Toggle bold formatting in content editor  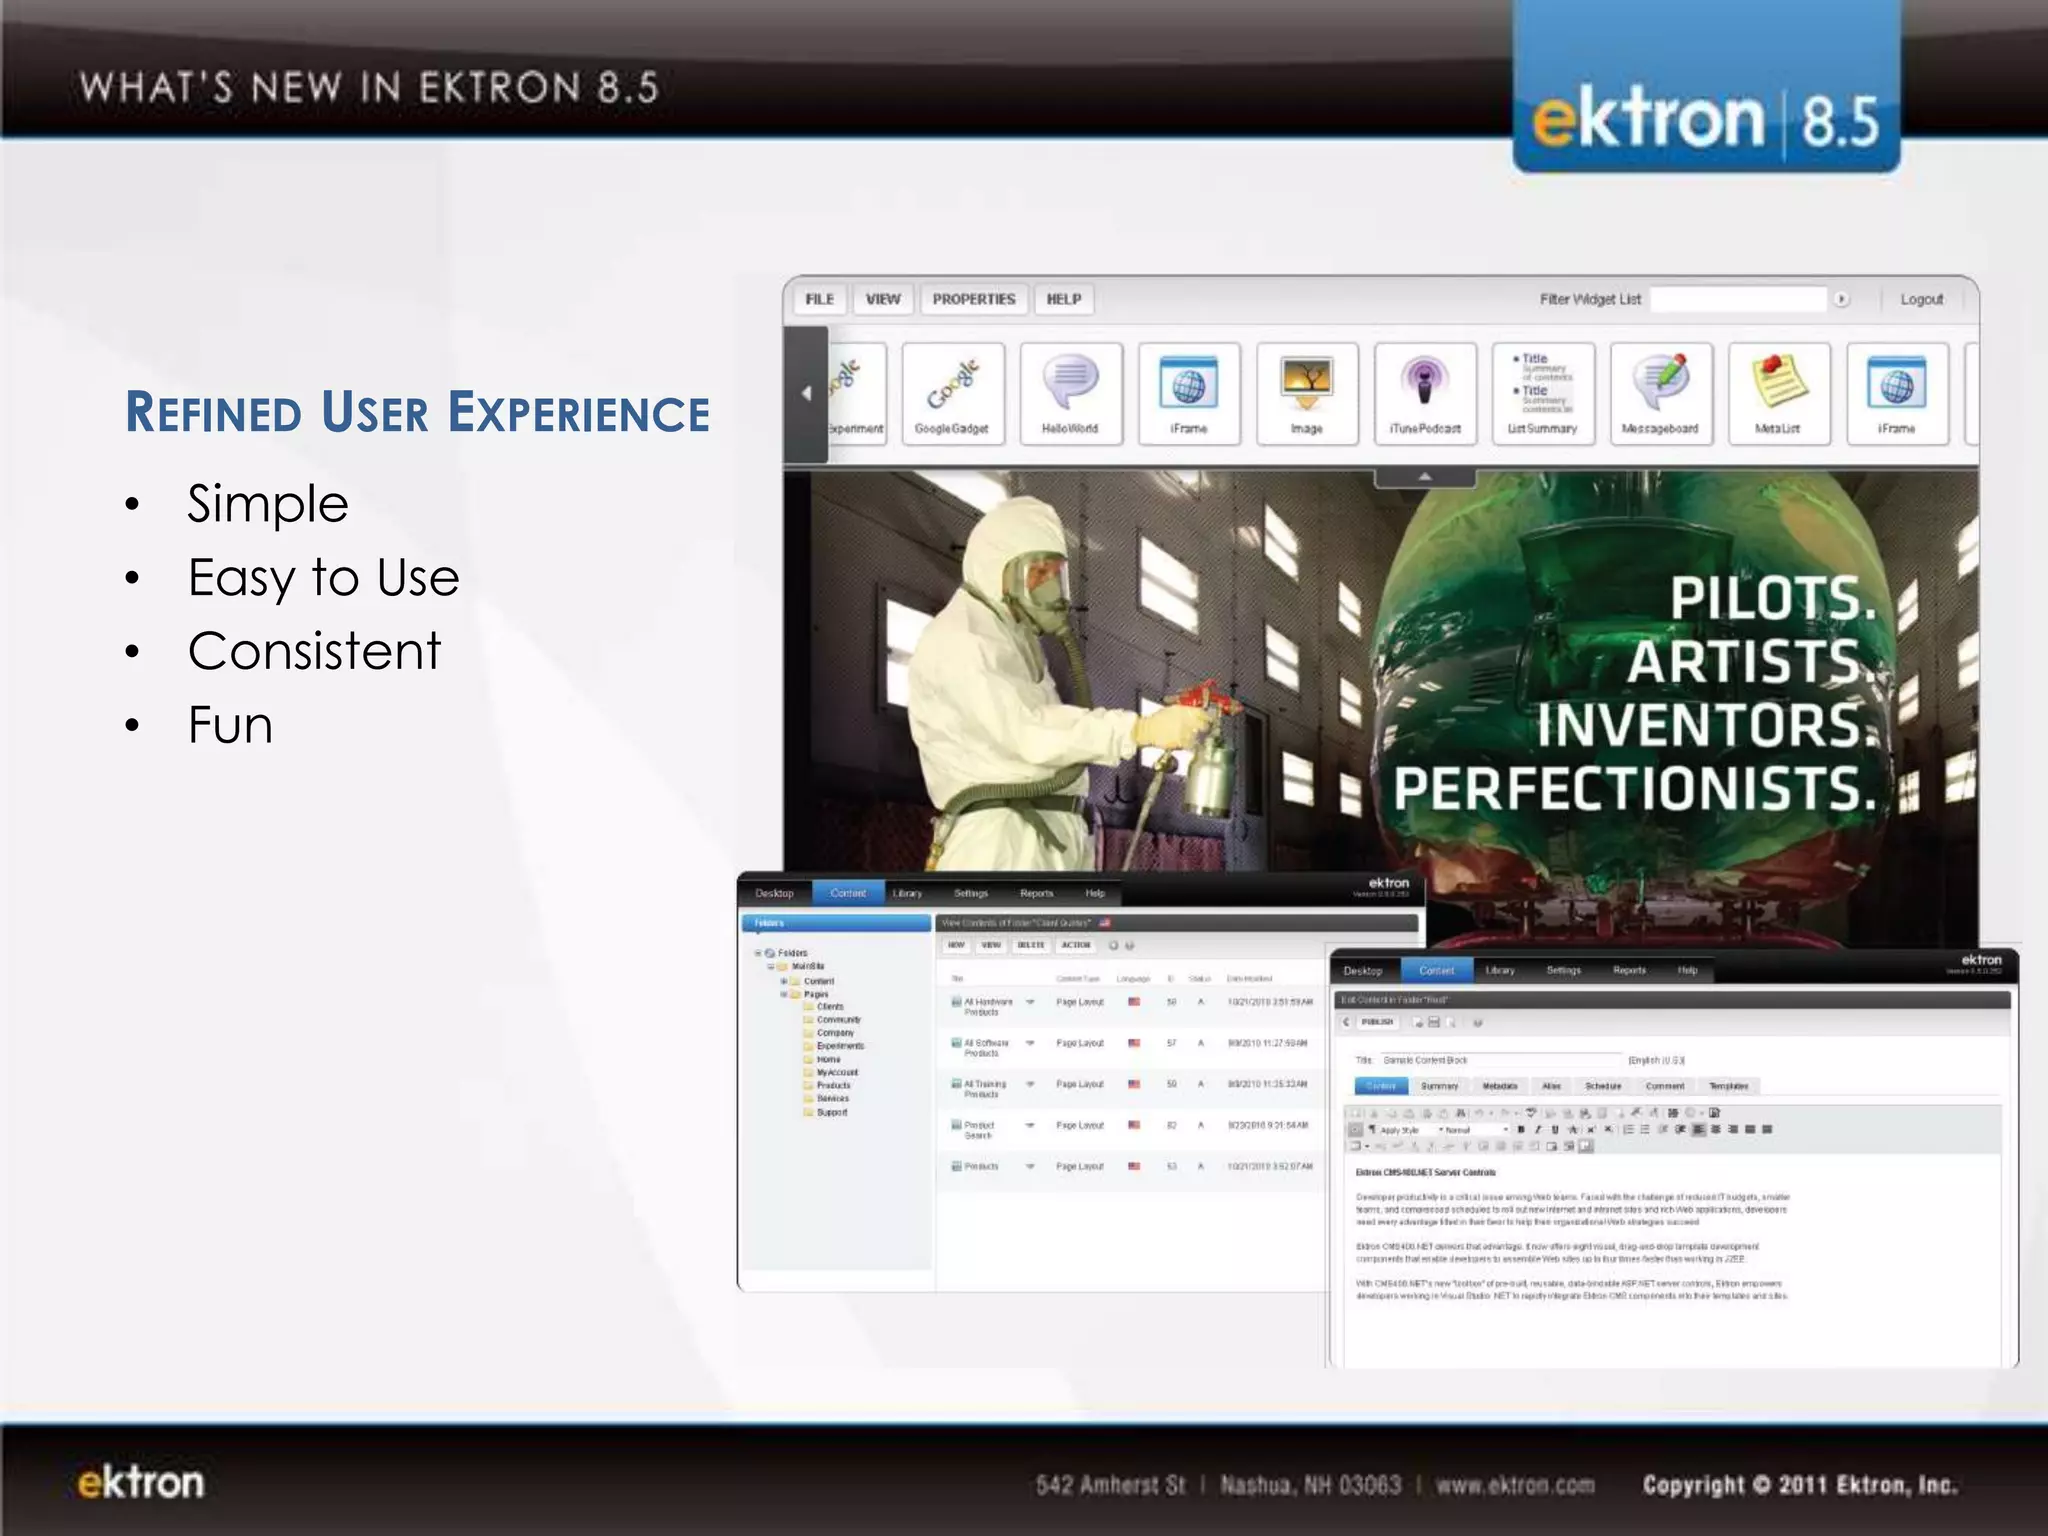(x=1521, y=1130)
